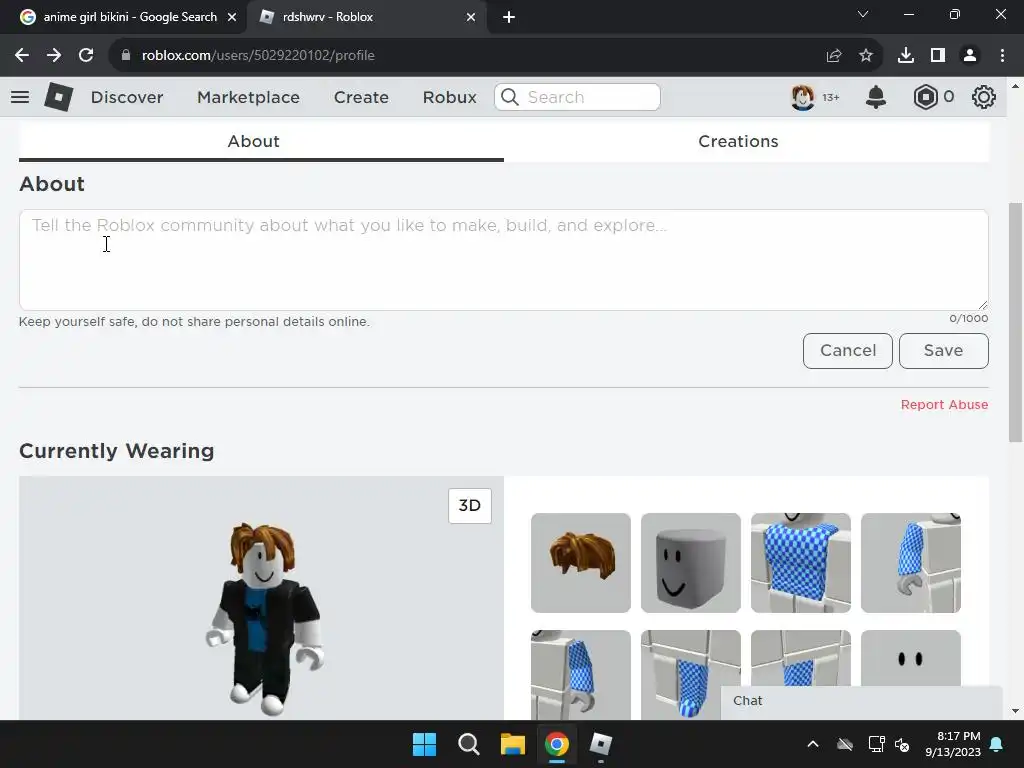Open the tab search dropdown arrow
The image size is (1024, 768).
click(863, 14)
